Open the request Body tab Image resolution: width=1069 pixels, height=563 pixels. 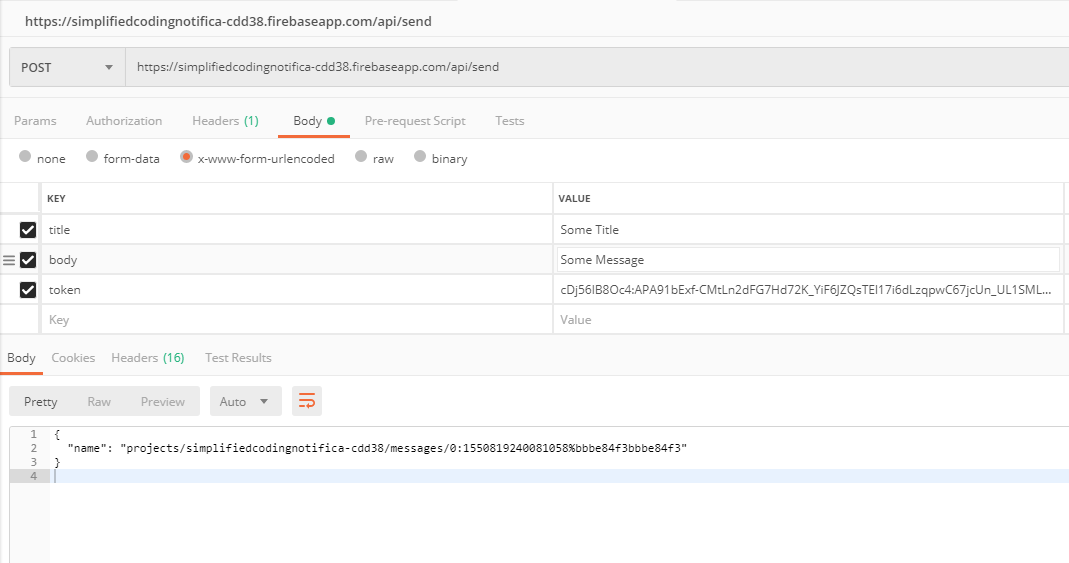(314, 121)
